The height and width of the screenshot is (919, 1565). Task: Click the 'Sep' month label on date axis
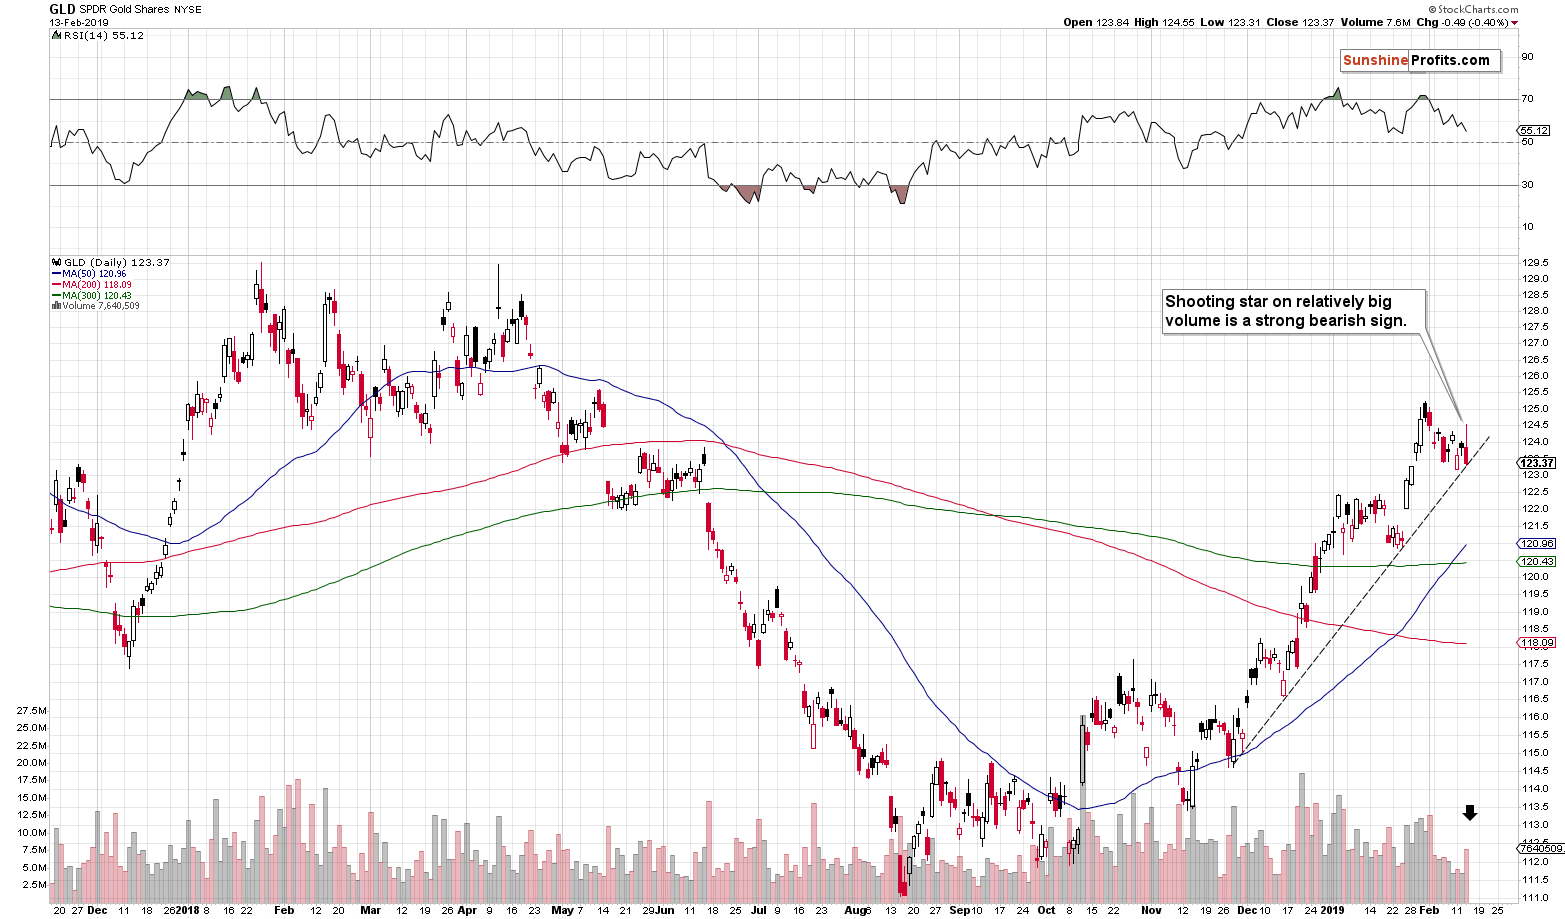[x=960, y=911]
